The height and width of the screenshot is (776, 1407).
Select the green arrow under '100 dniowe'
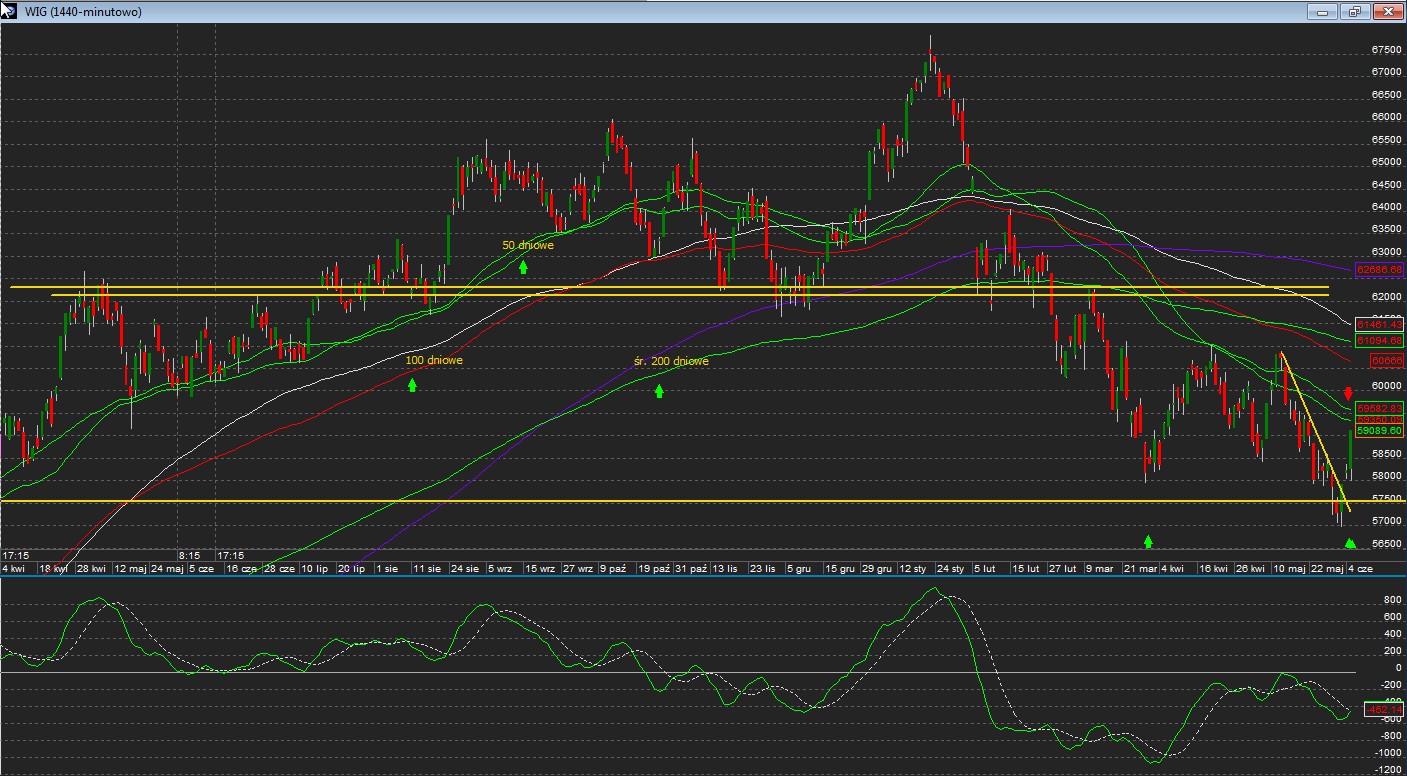point(412,384)
